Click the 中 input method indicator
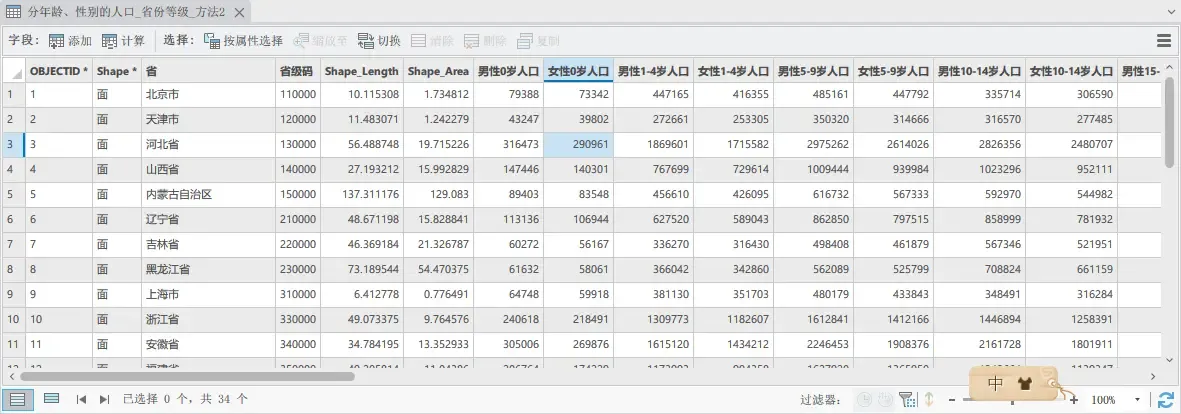 [996, 383]
